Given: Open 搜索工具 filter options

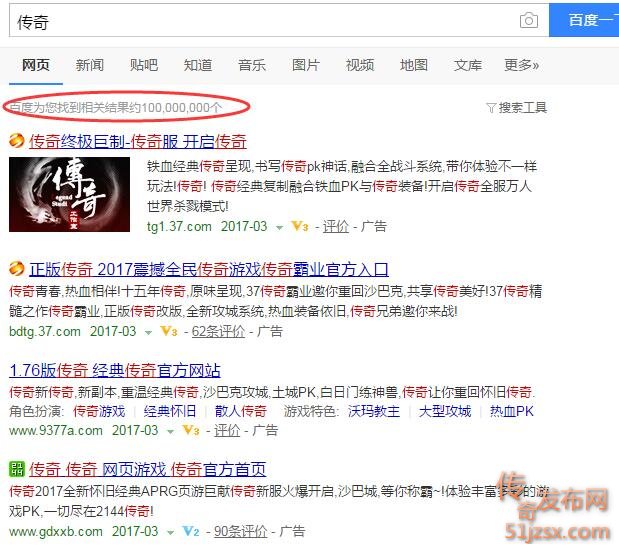Looking at the screenshot, I should (x=517, y=107).
